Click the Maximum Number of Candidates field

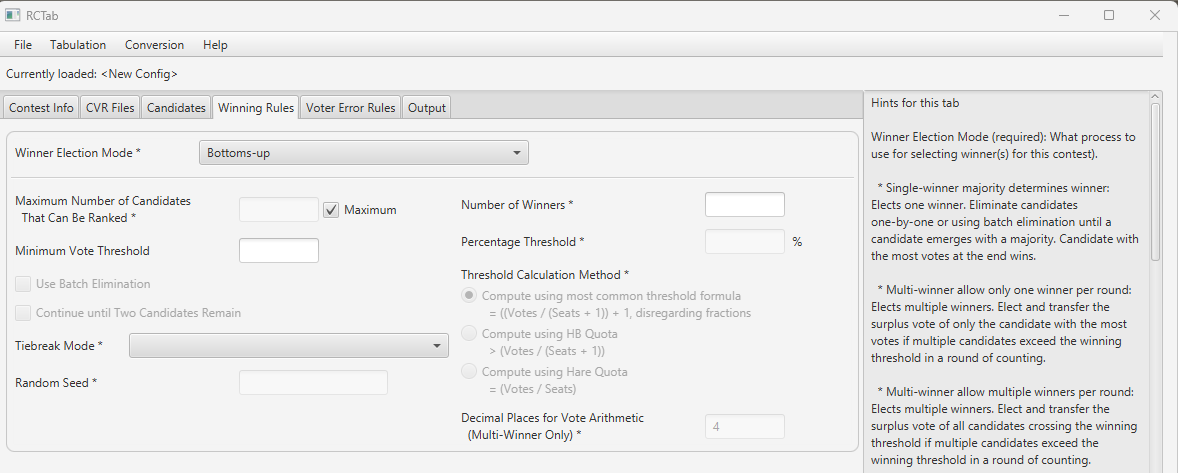coord(279,210)
